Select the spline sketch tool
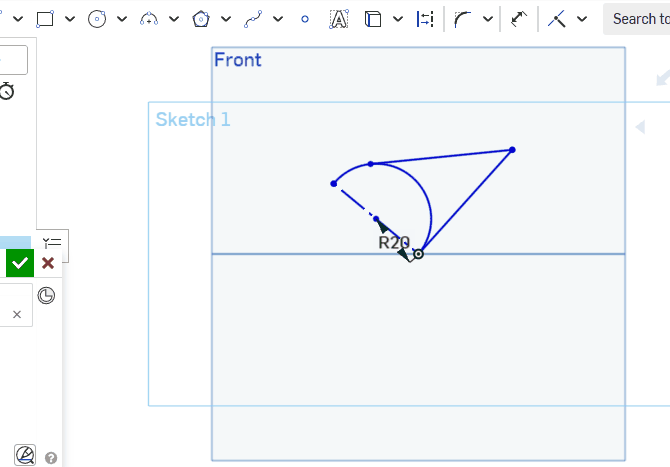670x467 pixels. click(x=253, y=19)
